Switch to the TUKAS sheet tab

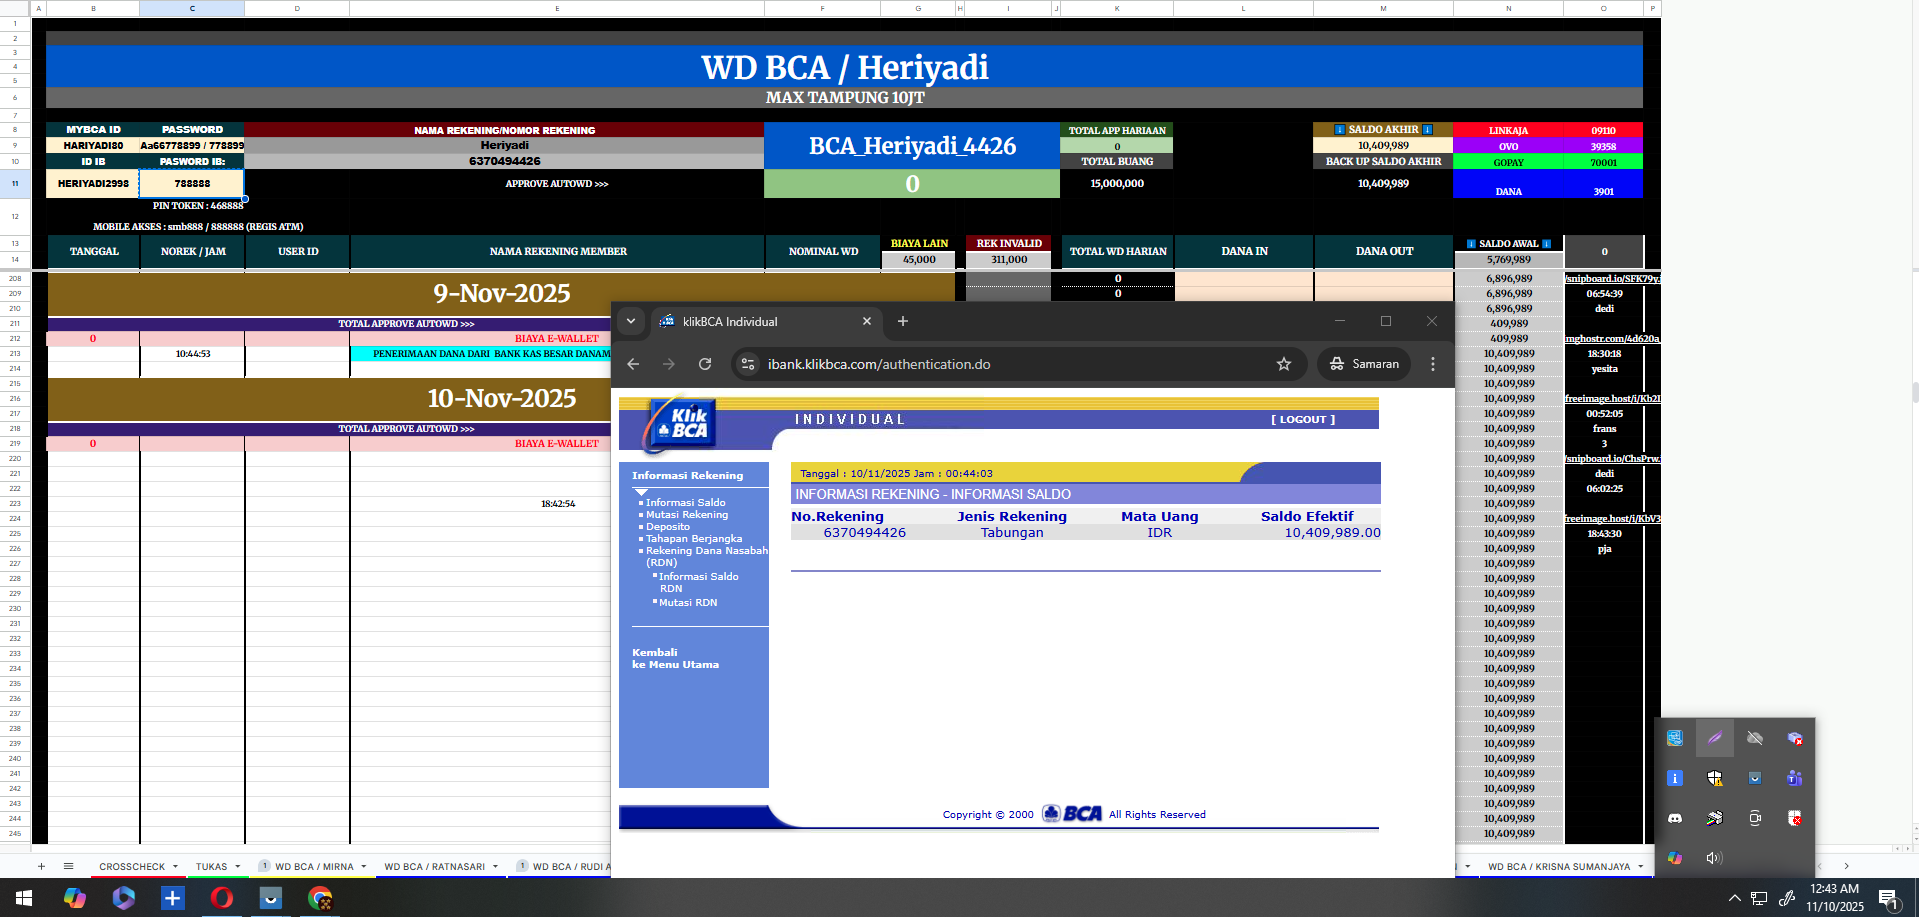[x=211, y=867]
